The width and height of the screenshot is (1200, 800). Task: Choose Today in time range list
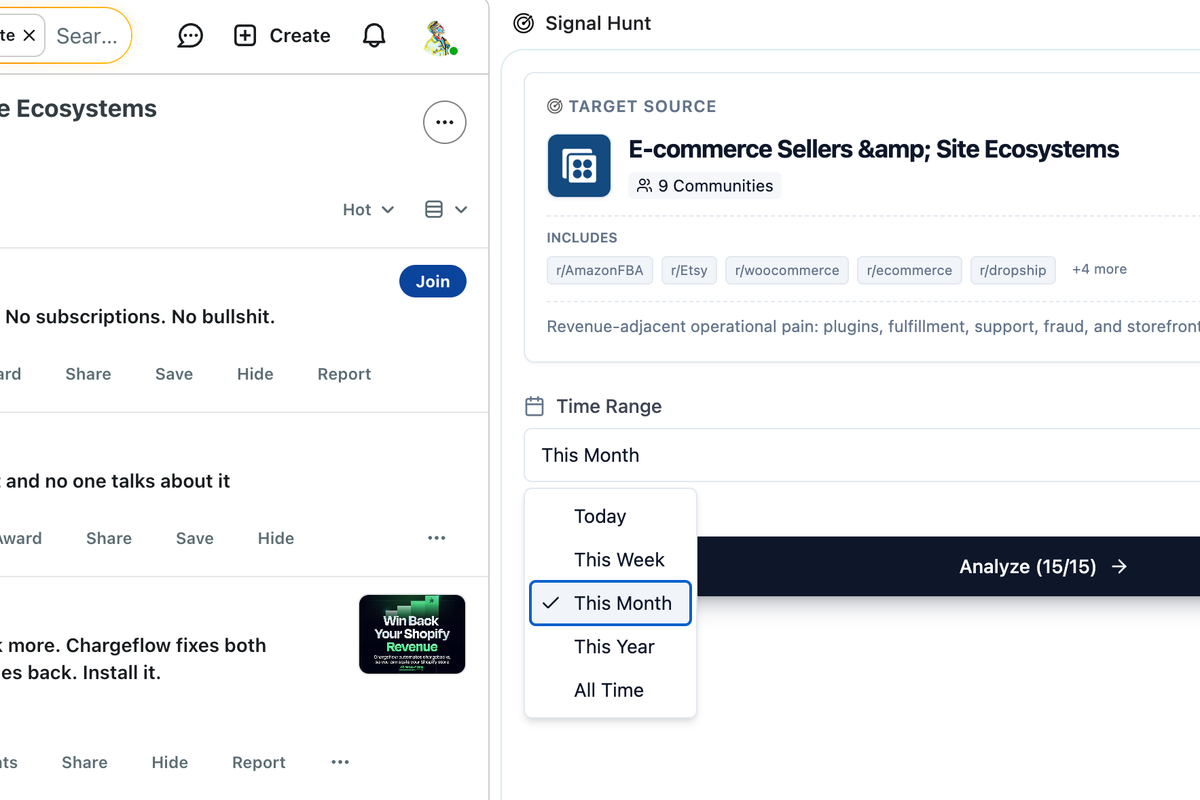[610, 516]
